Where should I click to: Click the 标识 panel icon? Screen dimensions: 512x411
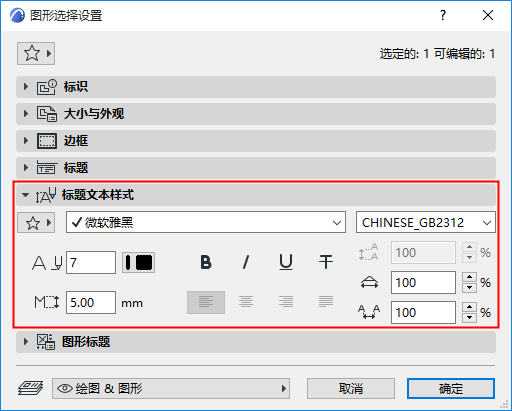tap(47, 87)
